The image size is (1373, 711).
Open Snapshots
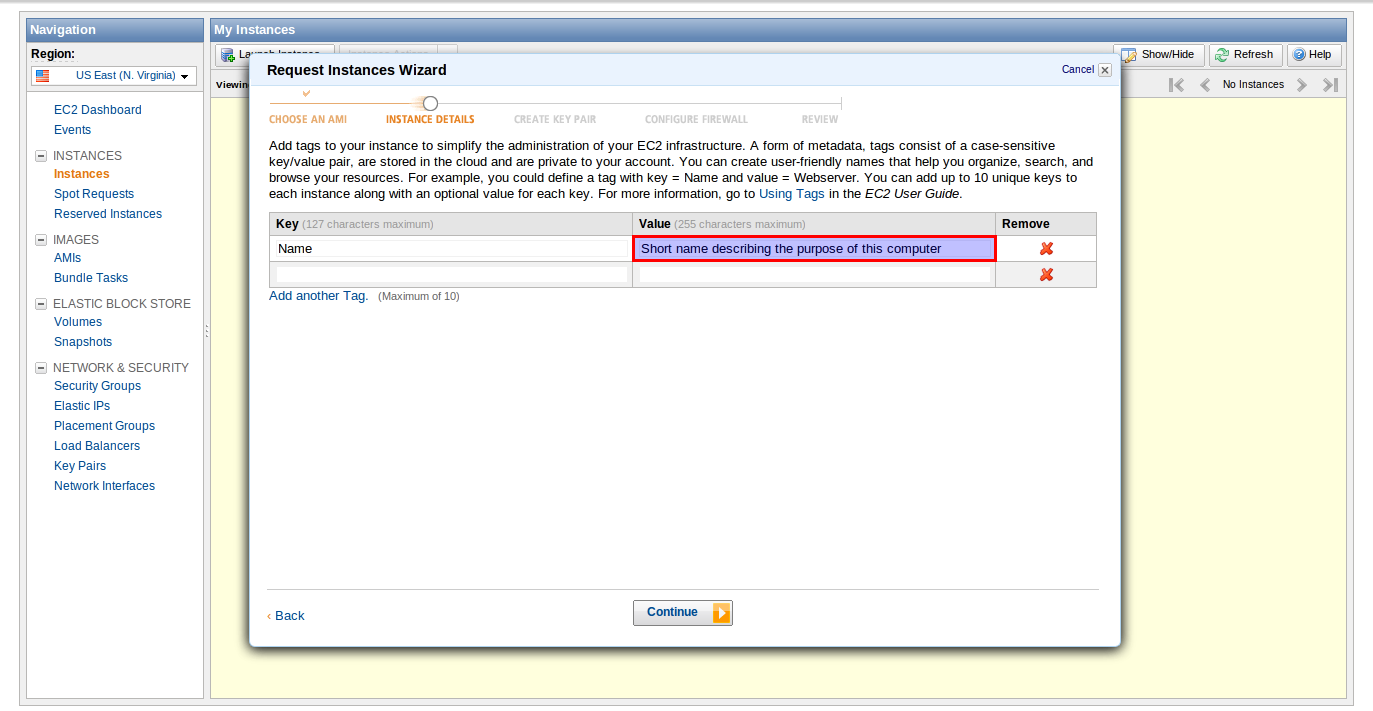coord(83,342)
